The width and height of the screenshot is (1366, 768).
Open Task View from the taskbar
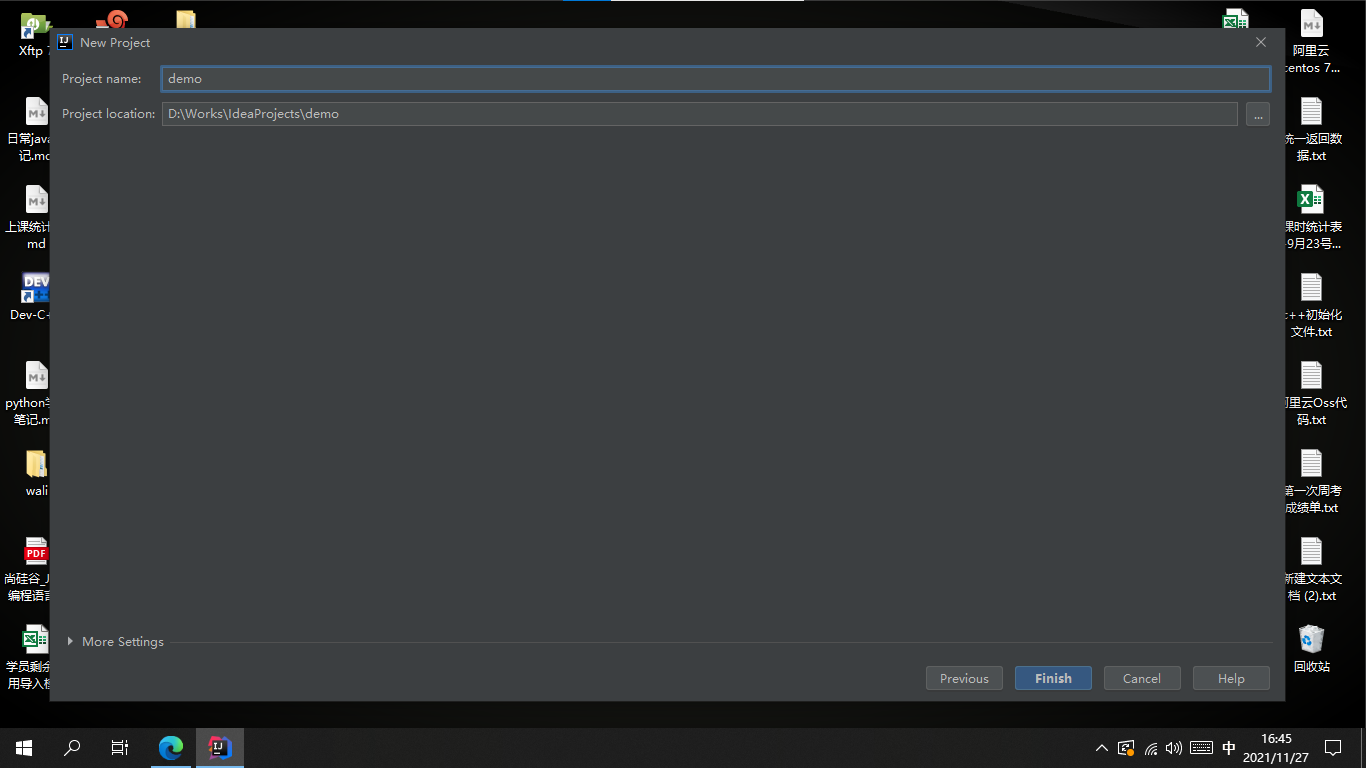click(x=120, y=747)
